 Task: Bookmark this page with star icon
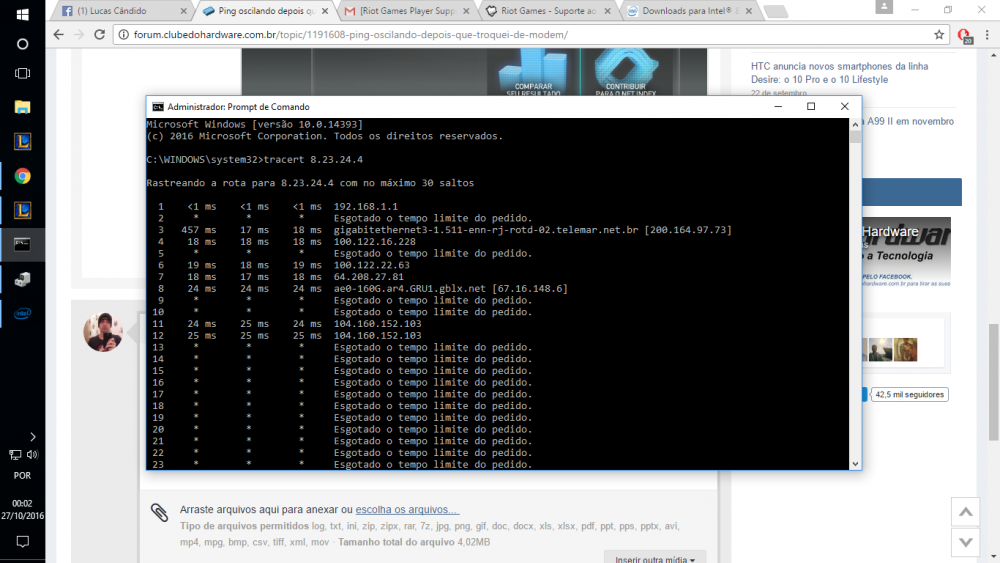point(939,34)
